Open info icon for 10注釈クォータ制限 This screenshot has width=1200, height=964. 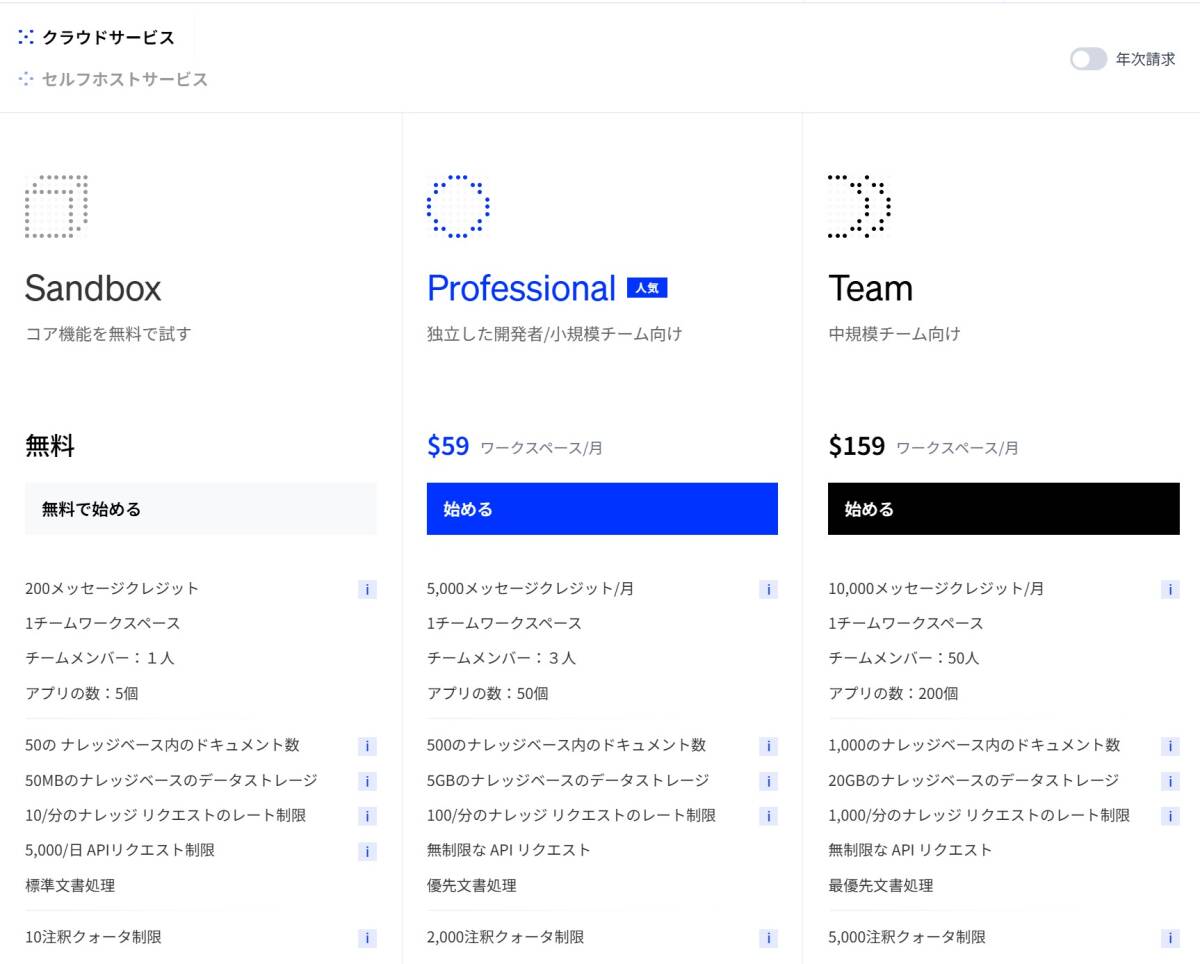point(367,938)
